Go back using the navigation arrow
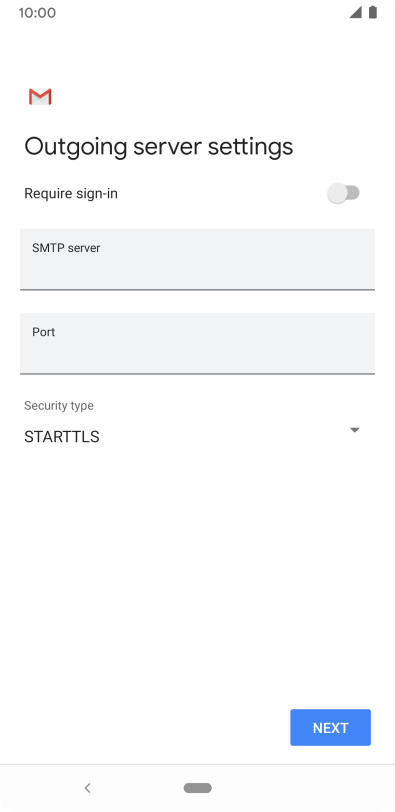This screenshot has width=395, height=812. click(x=87, y=788)
